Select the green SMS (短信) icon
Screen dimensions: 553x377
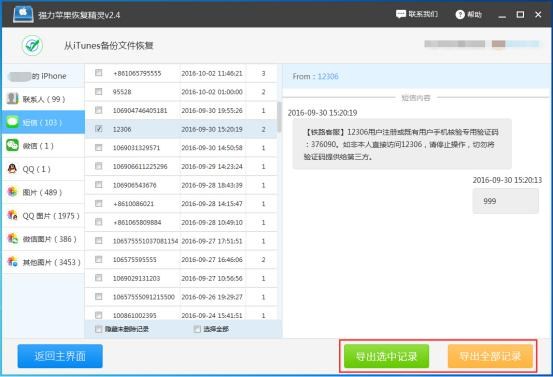pyautogui.click(x=12, y=122)
